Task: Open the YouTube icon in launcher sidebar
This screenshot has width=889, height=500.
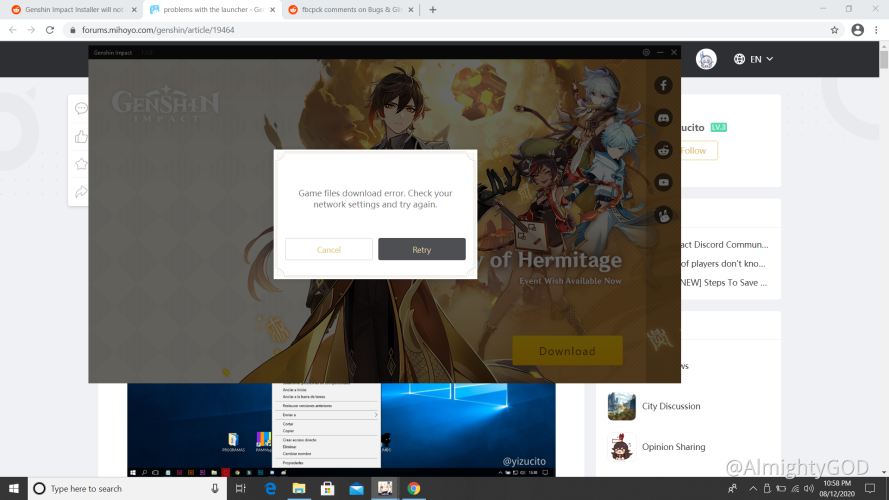Action: pyautogui.click(x=663, y=183)
